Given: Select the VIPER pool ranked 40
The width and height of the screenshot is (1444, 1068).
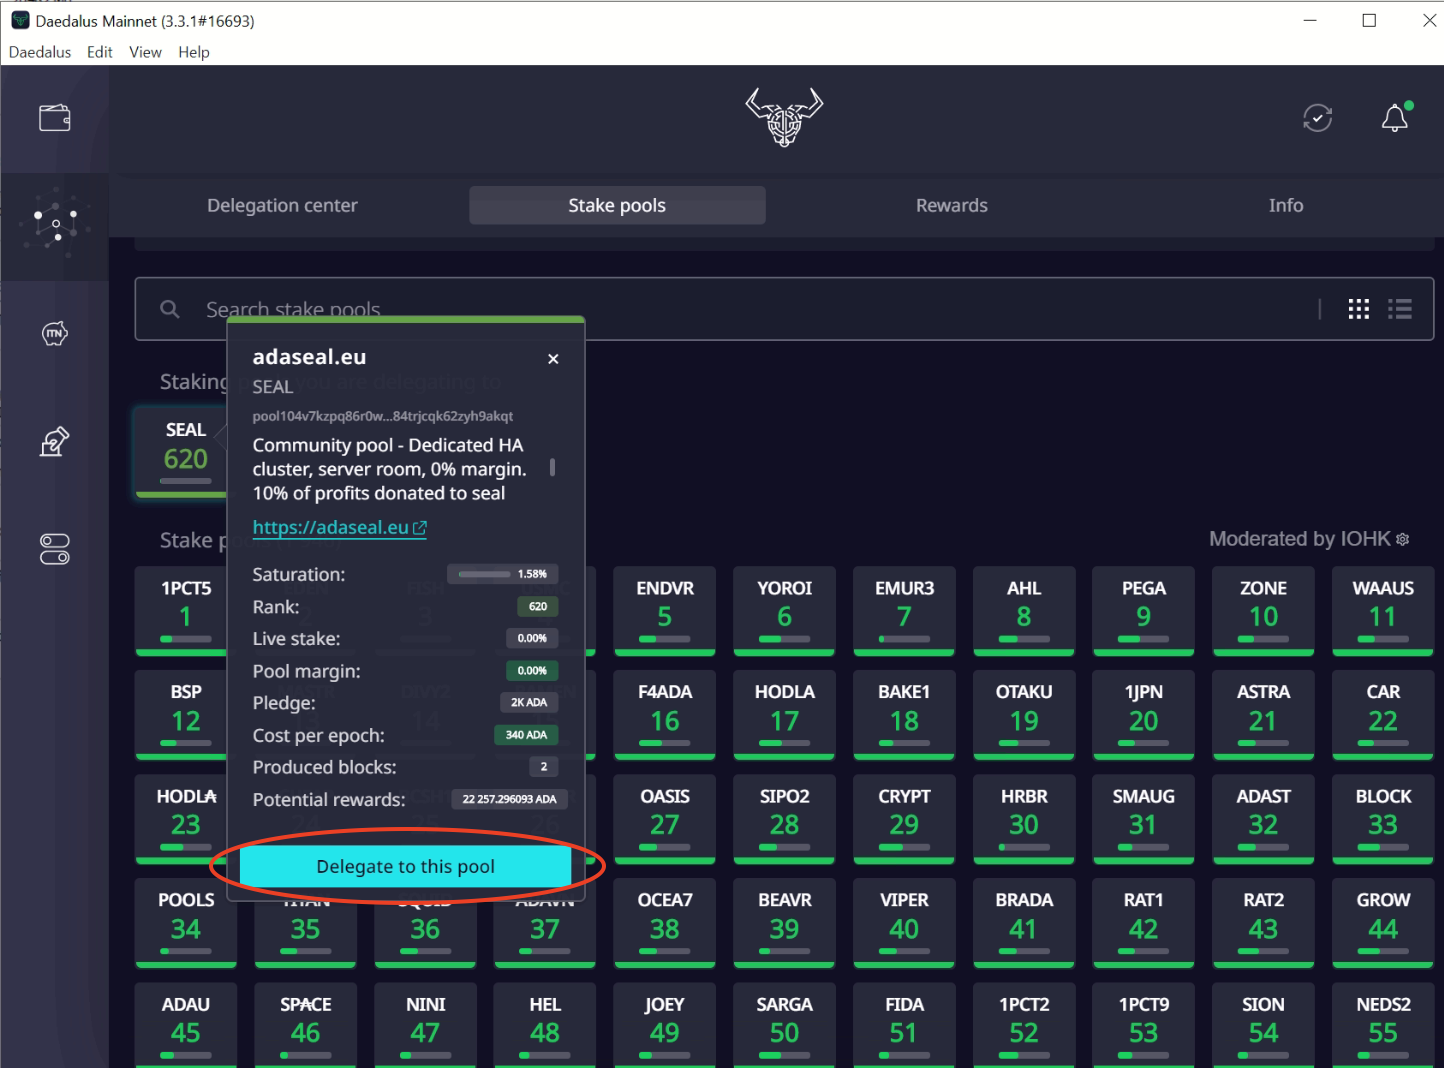Looking at the screenshot, I should (904, 923).
